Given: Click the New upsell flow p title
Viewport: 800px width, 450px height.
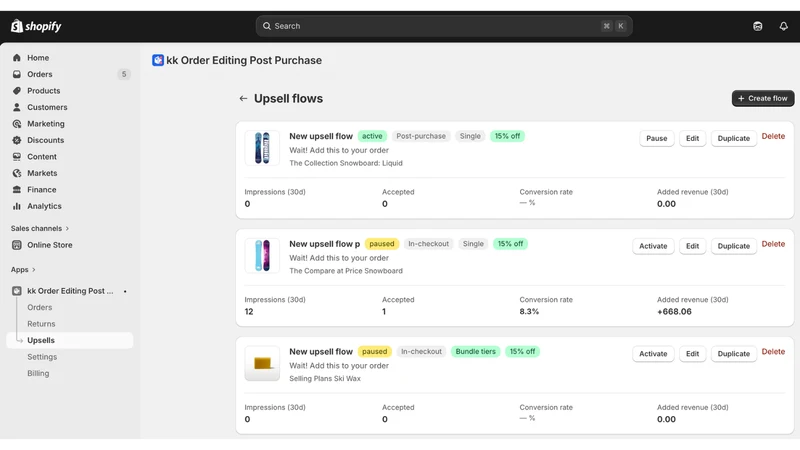Looking at the screenshot, I should pyautogui.click(x=324, y=244).
